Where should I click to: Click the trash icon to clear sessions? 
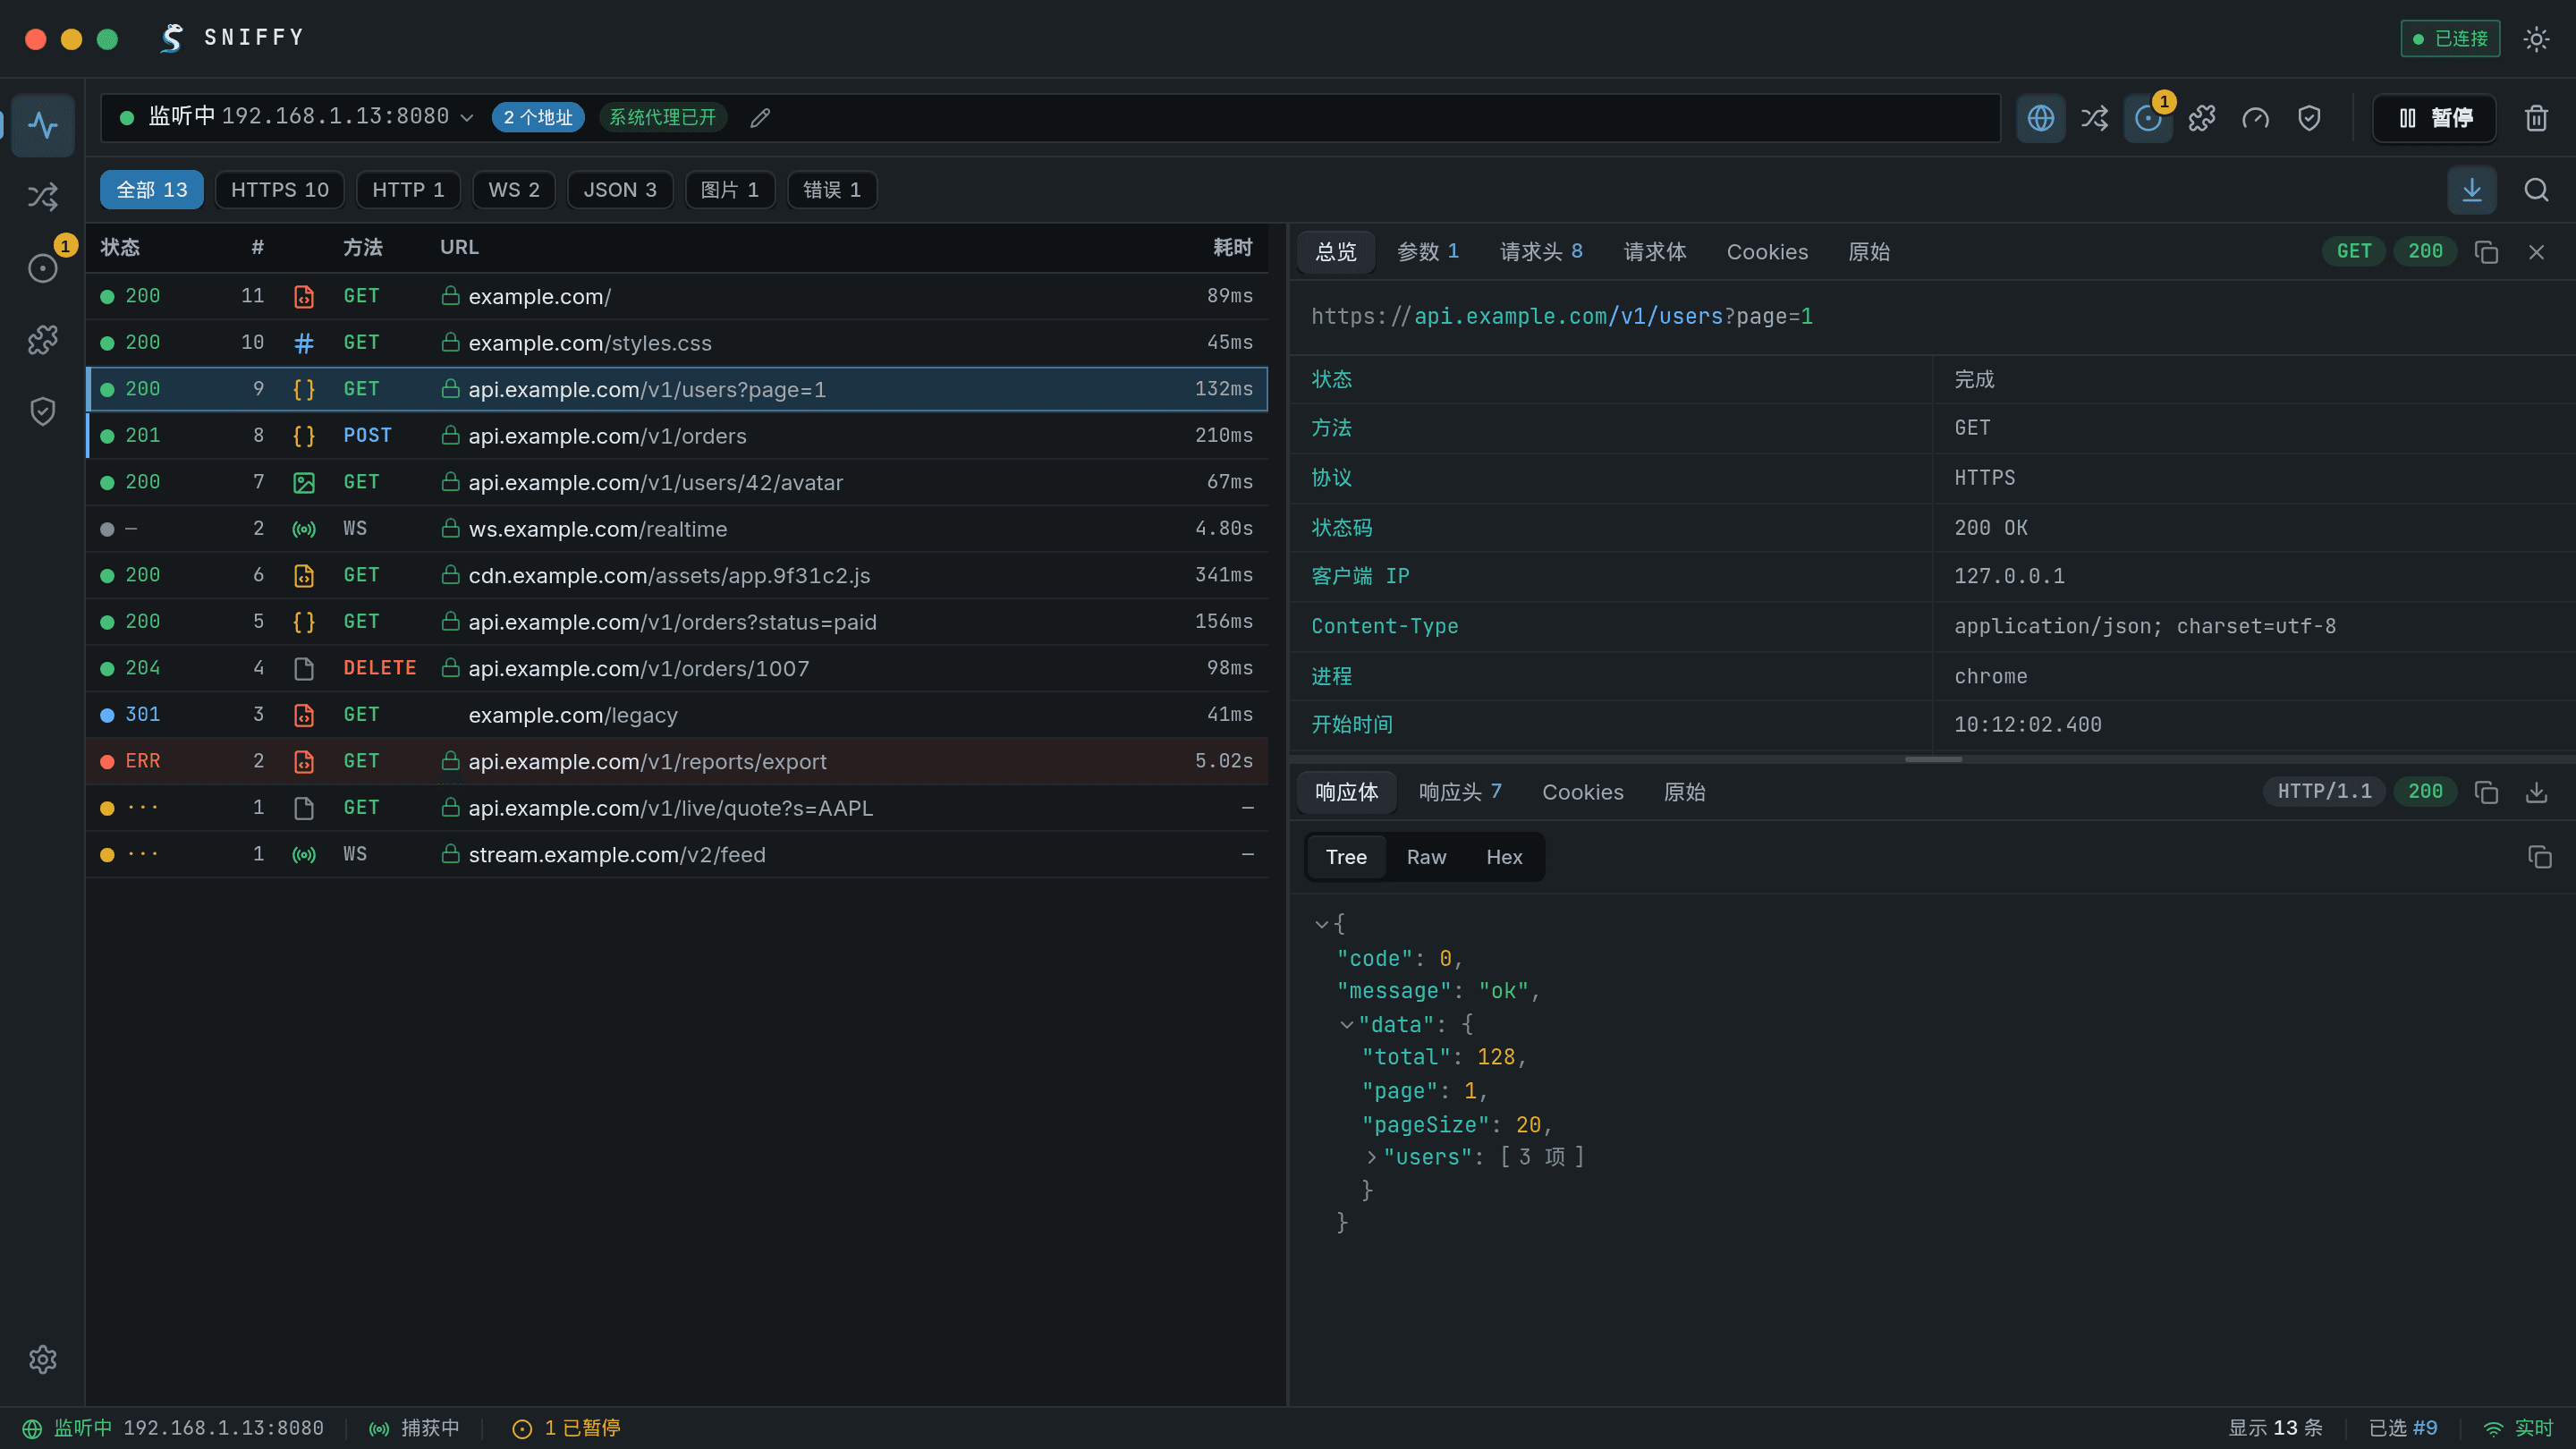pos(2536,118)
